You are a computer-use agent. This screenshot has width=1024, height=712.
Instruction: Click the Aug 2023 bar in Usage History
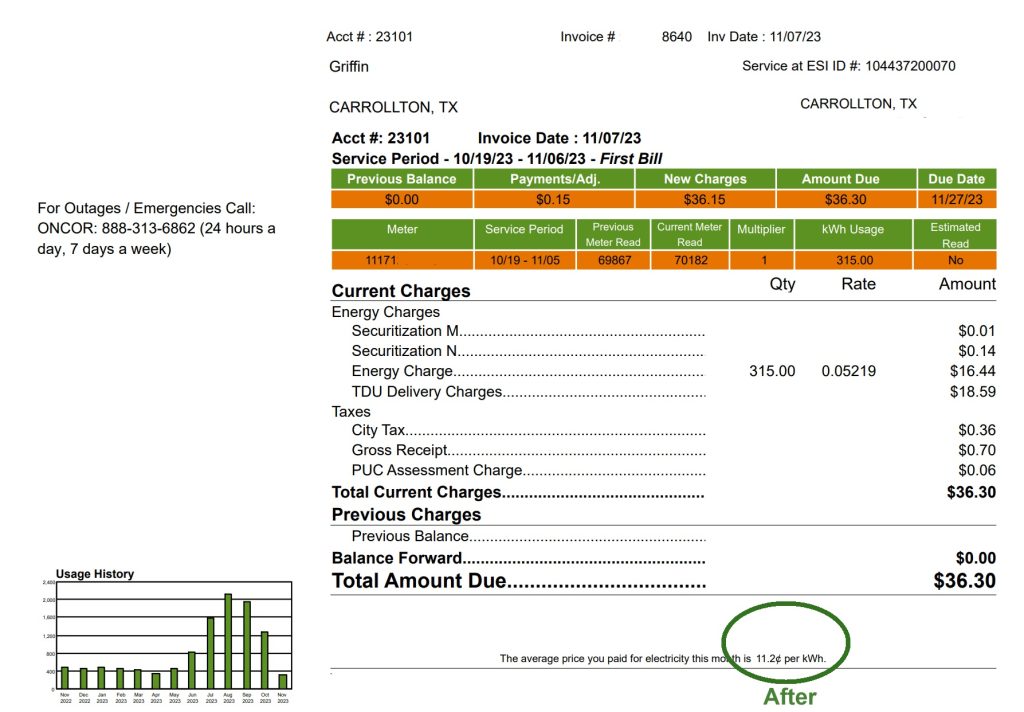(228, 641)
